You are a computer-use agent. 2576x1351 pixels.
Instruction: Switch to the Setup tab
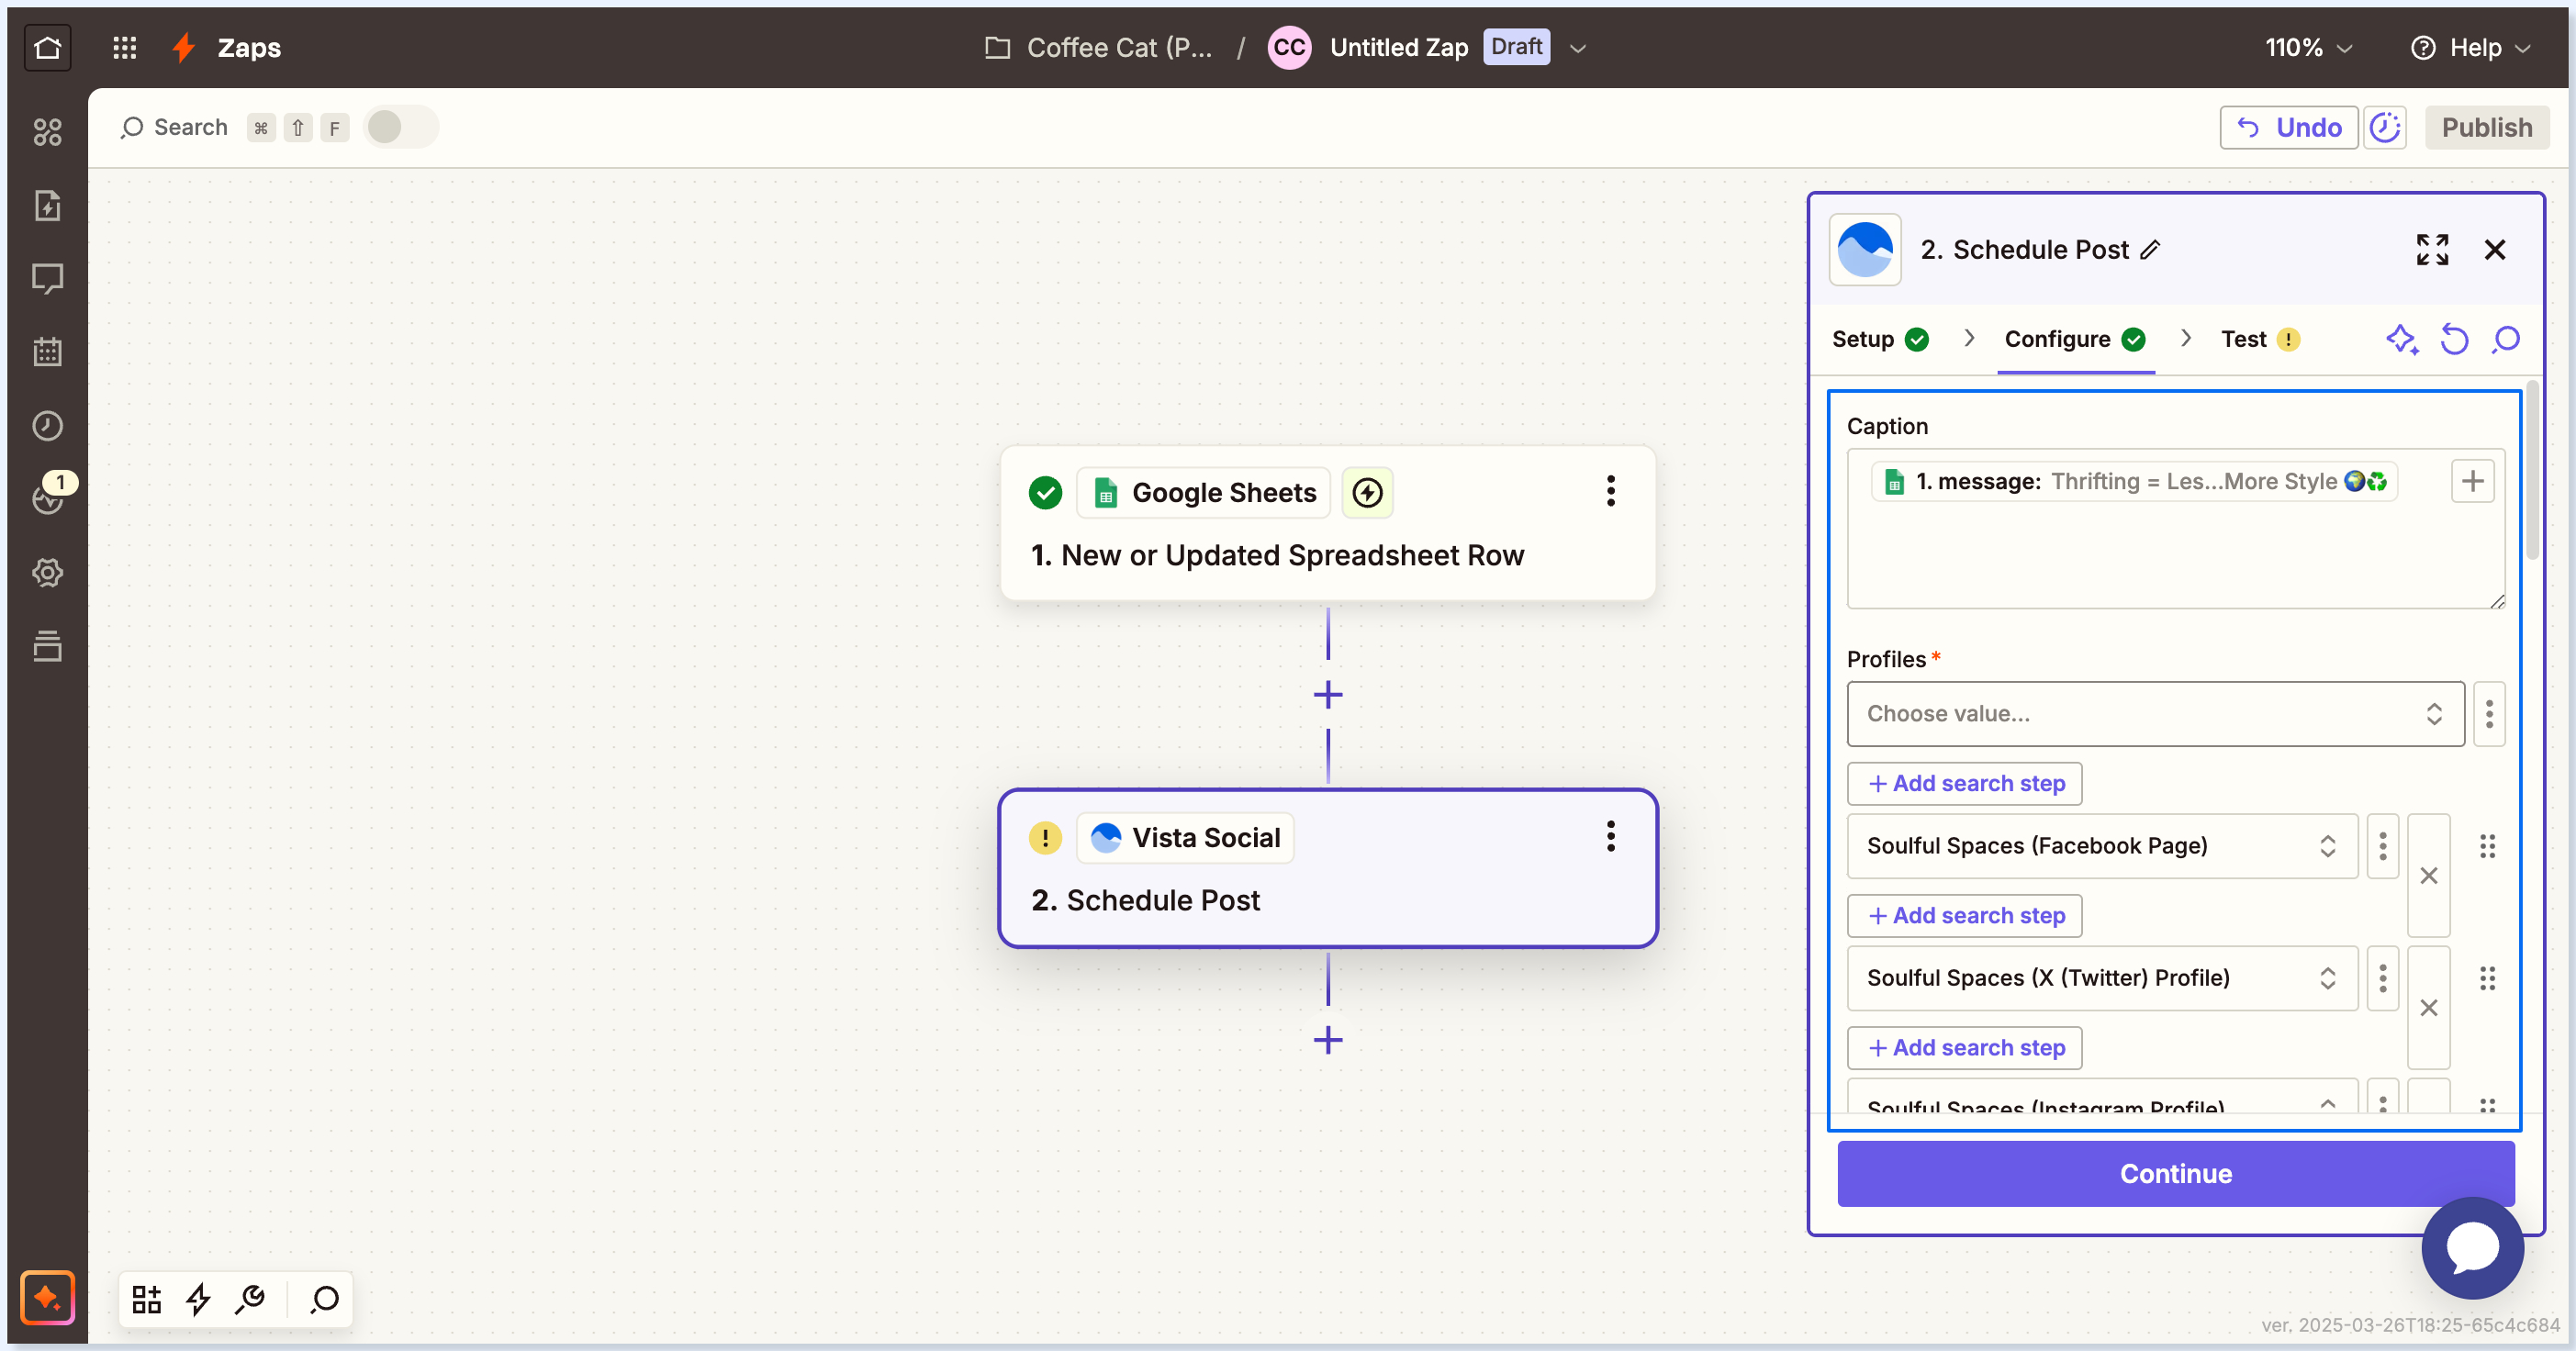point(1880,340)
